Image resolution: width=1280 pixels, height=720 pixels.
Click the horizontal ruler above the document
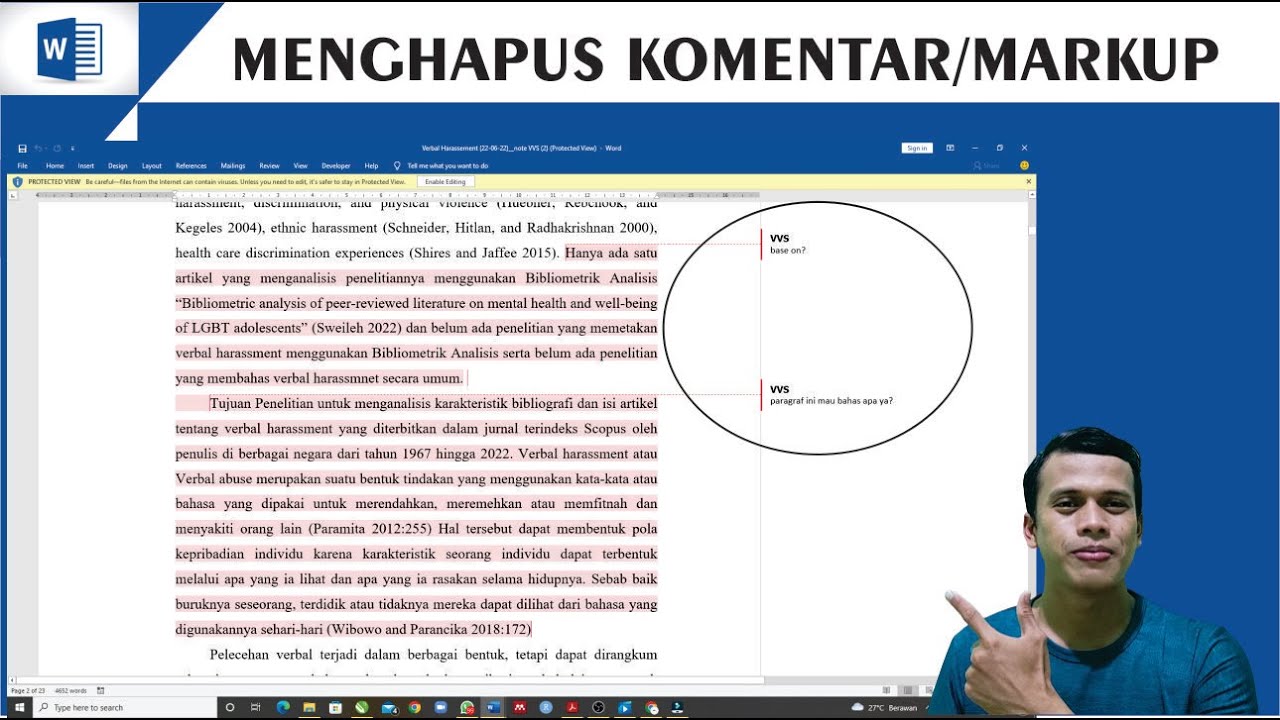click(x=400, y=195)
